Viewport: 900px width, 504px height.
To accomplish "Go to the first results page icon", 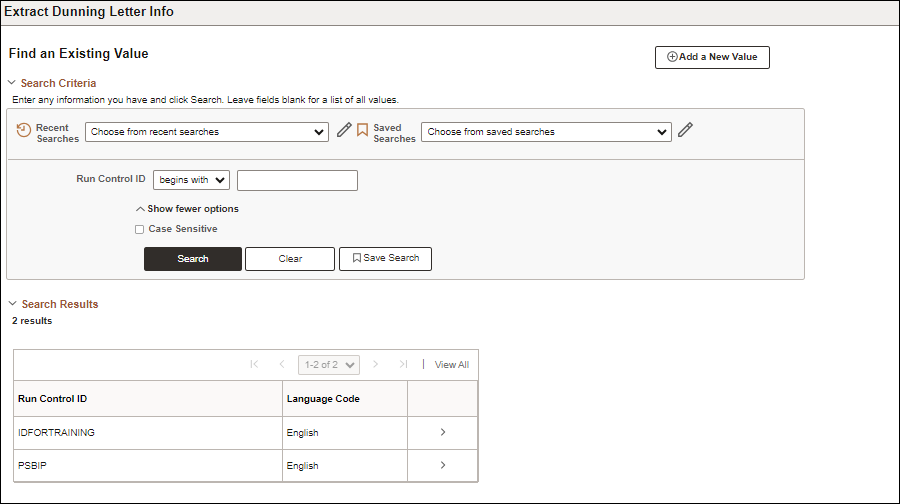I will (x=254, y=364).
